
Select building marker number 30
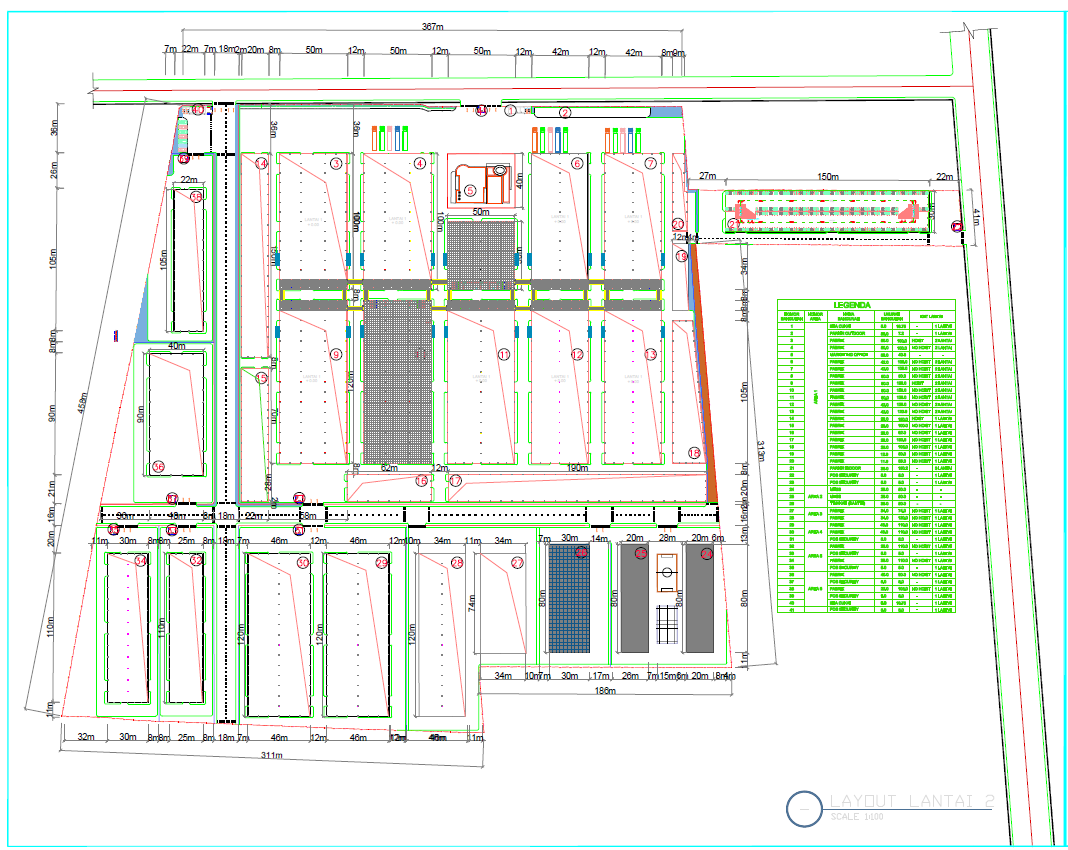302,563
